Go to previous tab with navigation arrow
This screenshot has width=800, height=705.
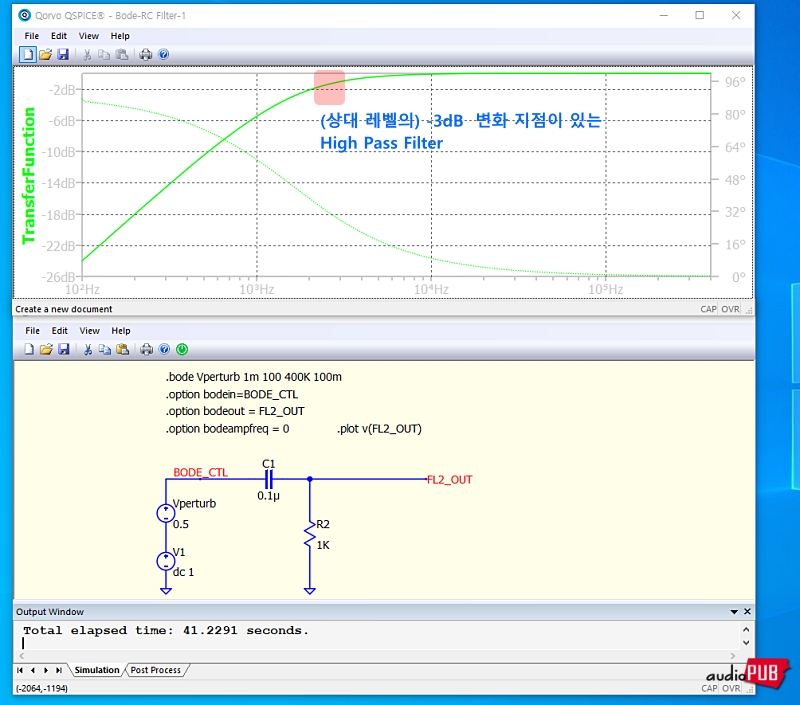[x=33, y=670]
